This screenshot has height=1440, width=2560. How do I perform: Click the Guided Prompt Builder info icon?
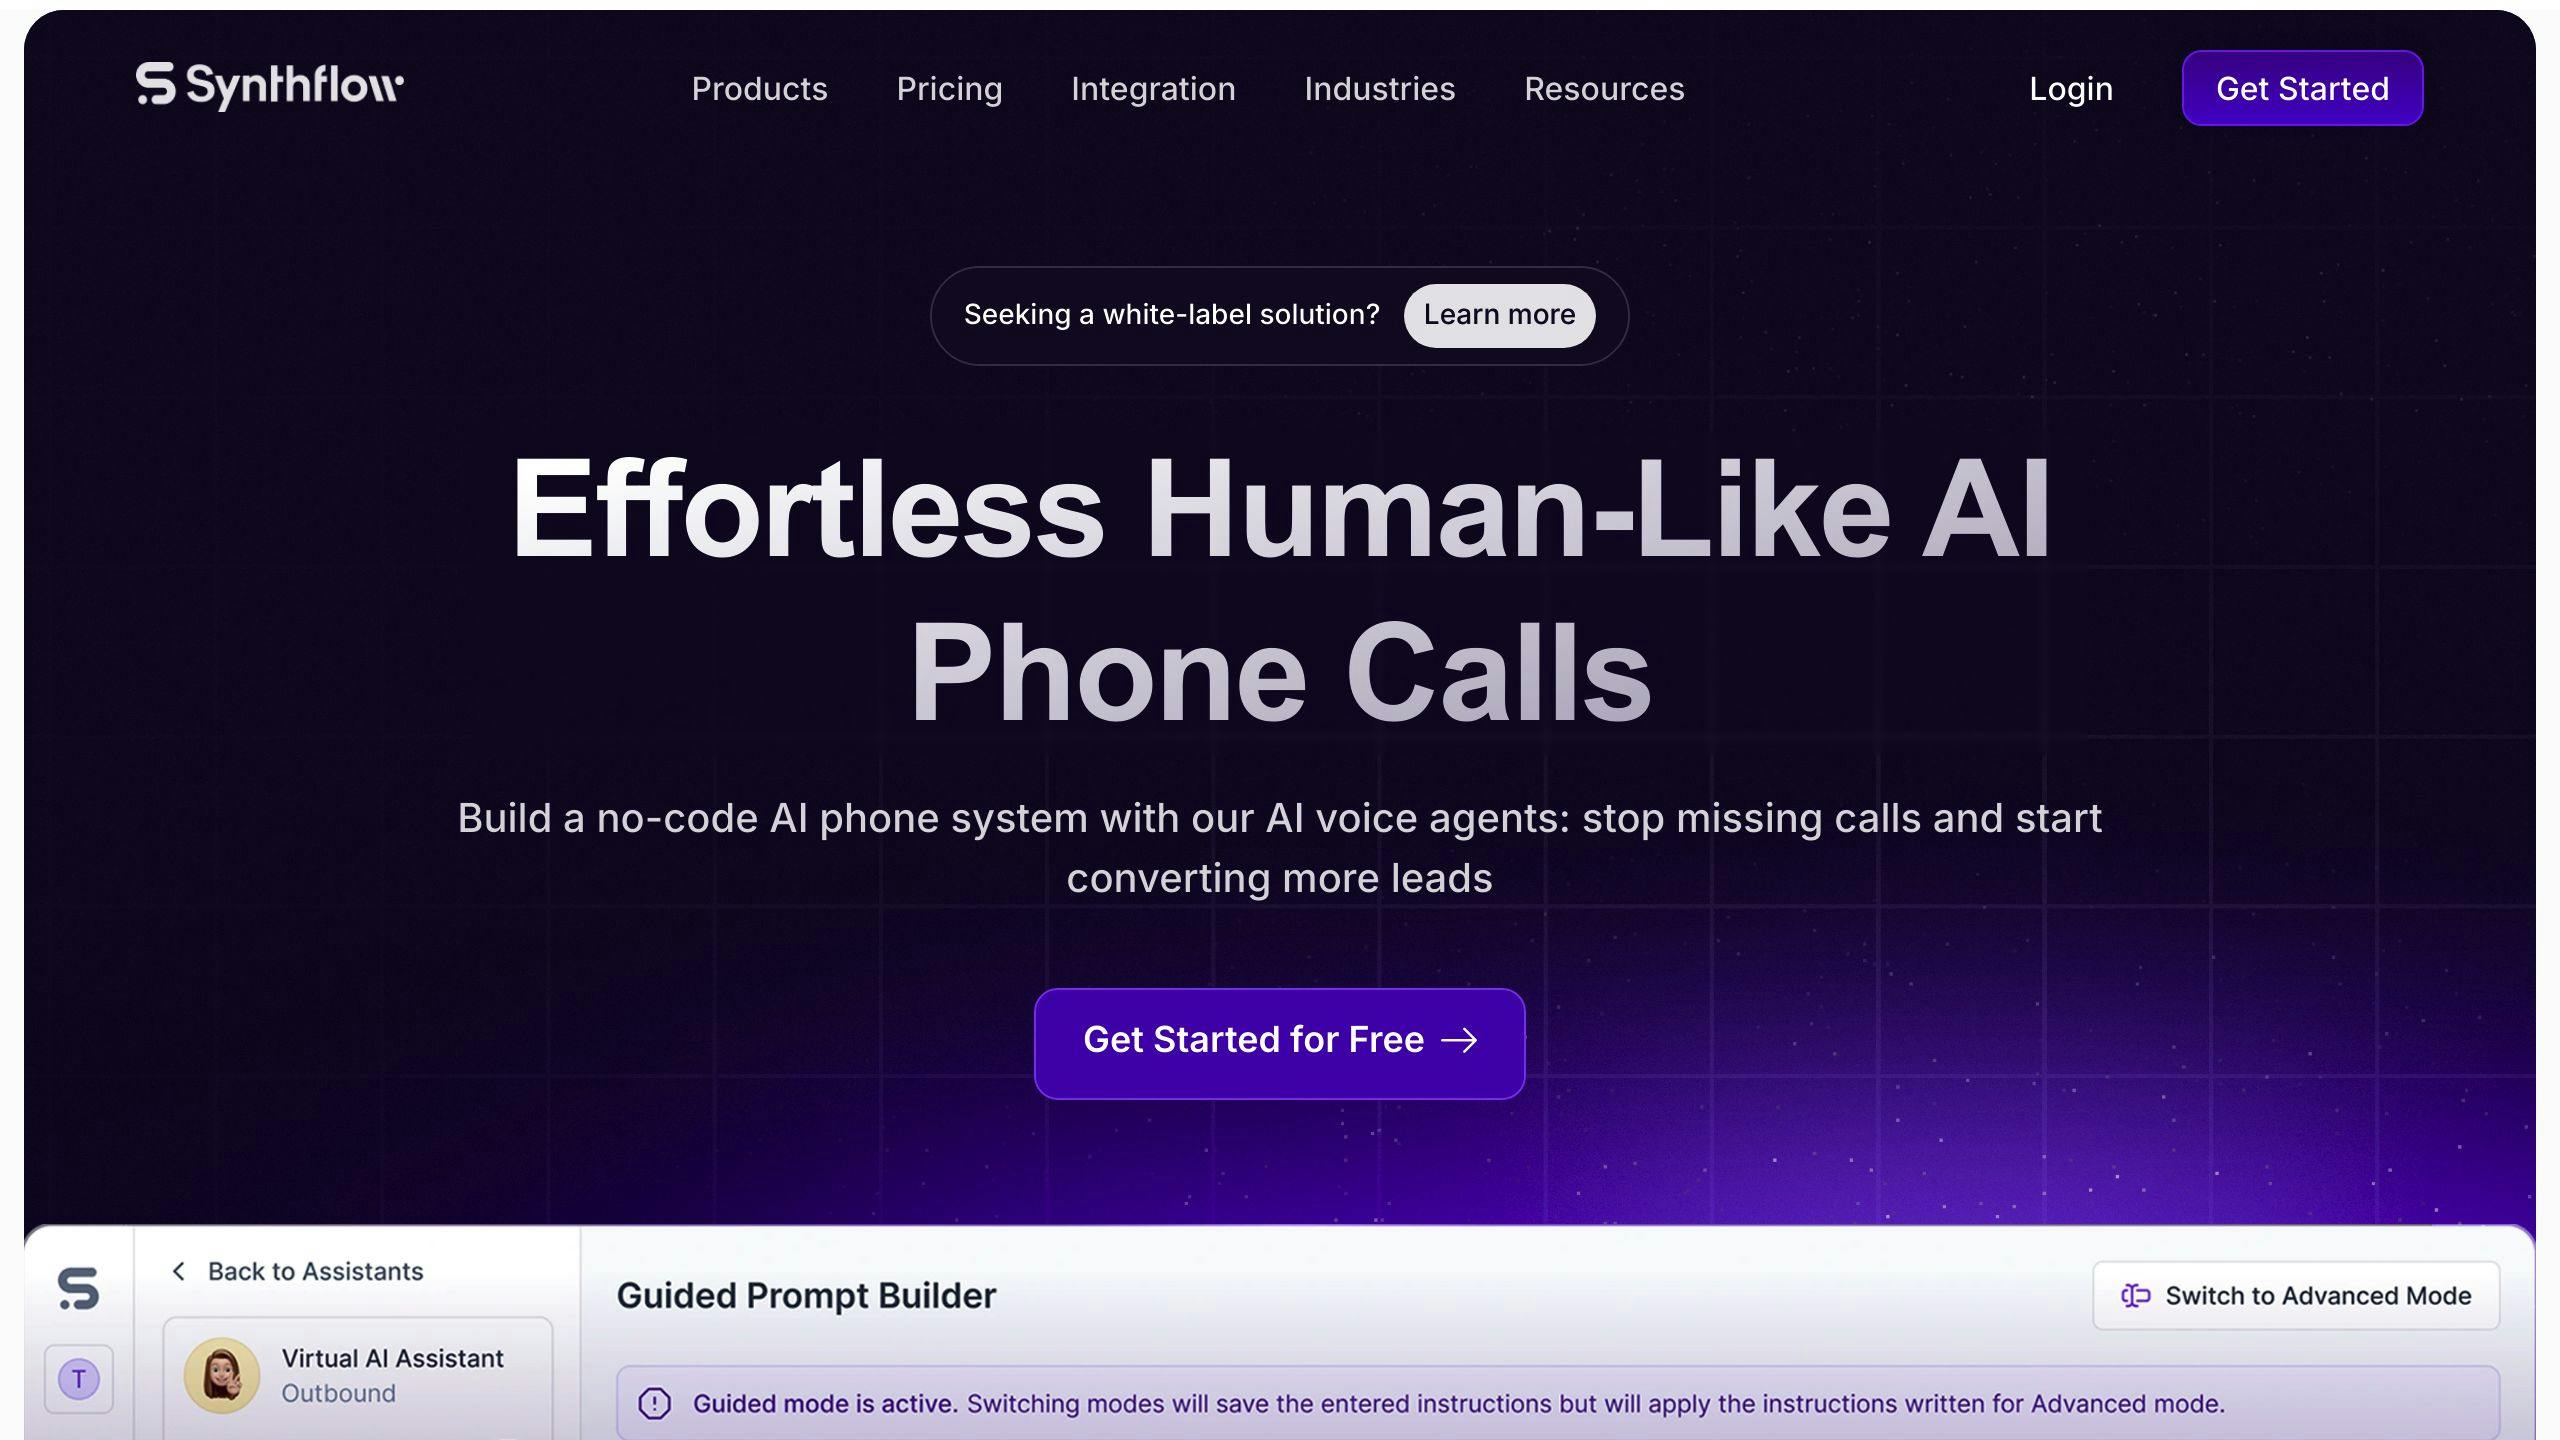(652, 1403)
